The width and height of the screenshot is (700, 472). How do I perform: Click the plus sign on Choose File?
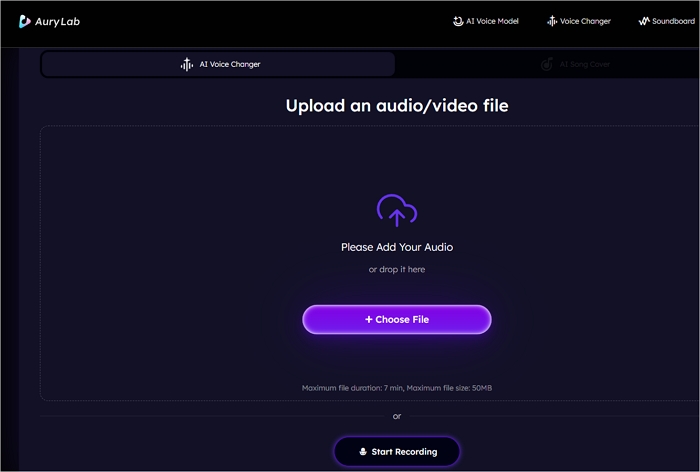tap(368, 320)
